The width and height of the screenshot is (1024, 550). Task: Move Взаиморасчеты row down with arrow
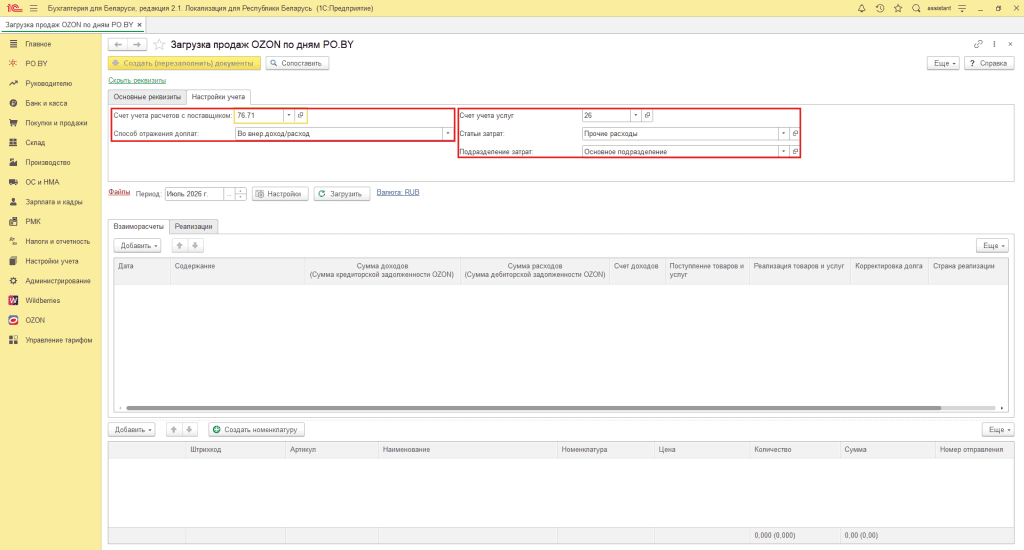(x=195, y=246)
